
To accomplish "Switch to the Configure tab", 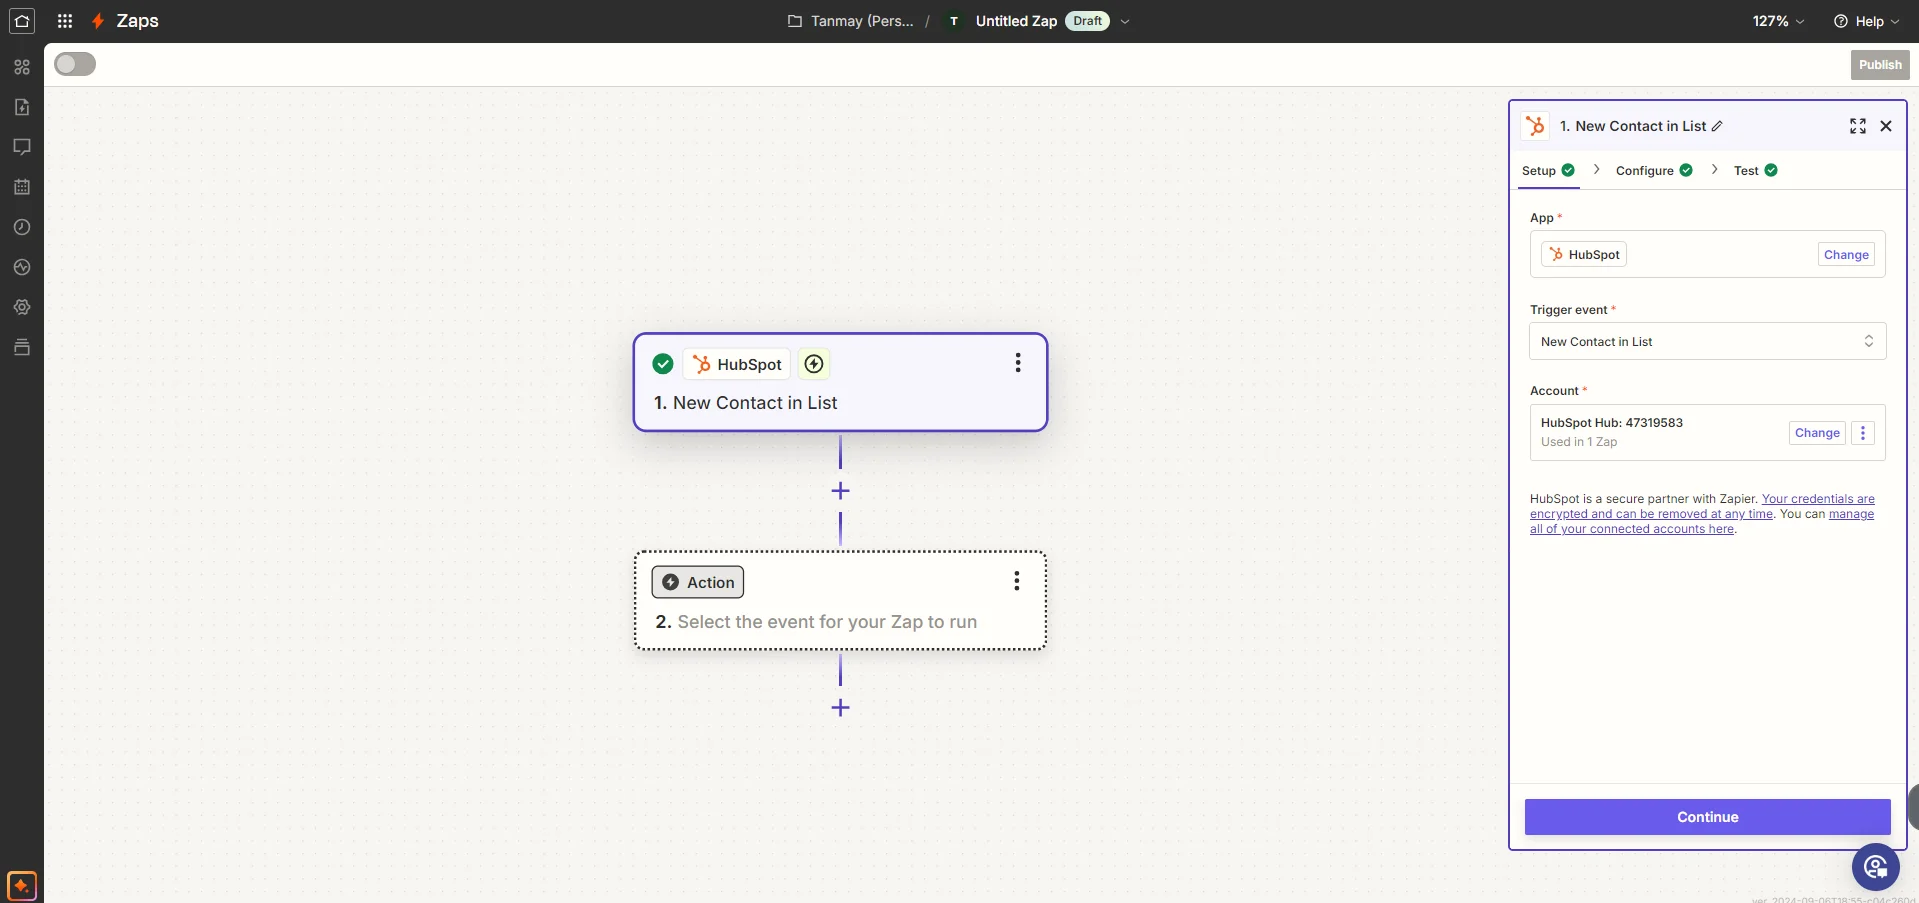I will [1654, 170].
